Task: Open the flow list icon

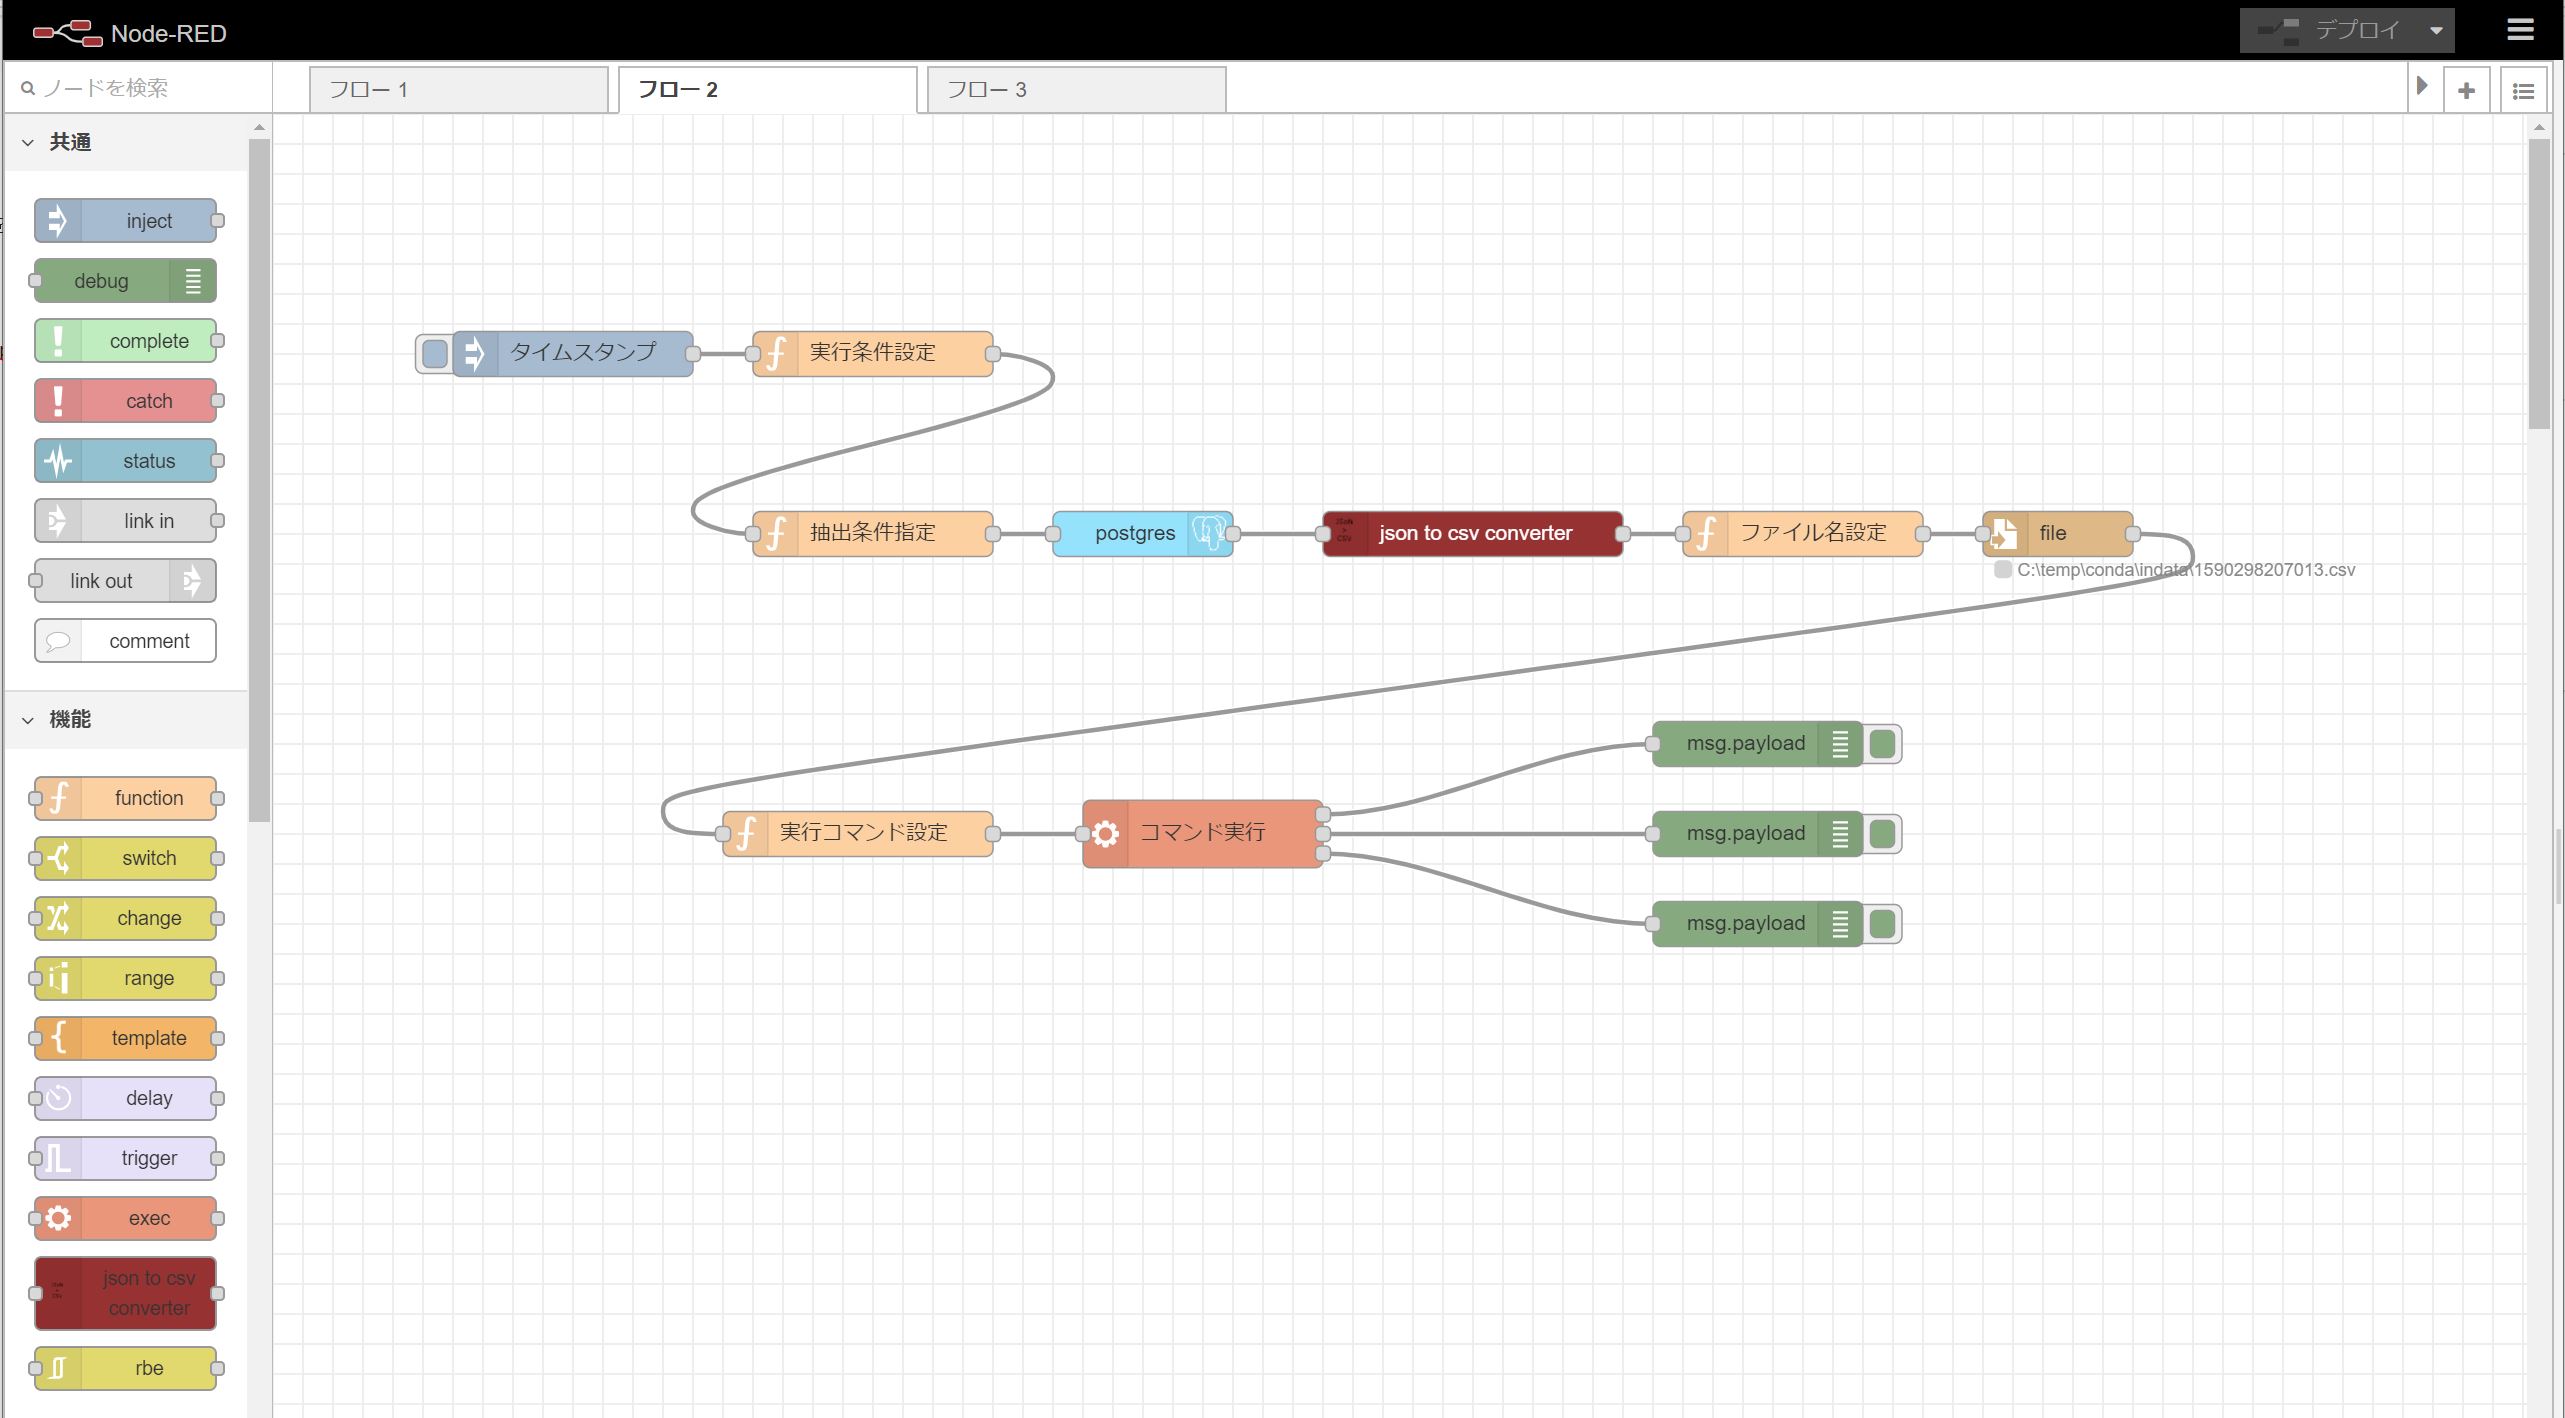Action: click(x=2523, y=91)
